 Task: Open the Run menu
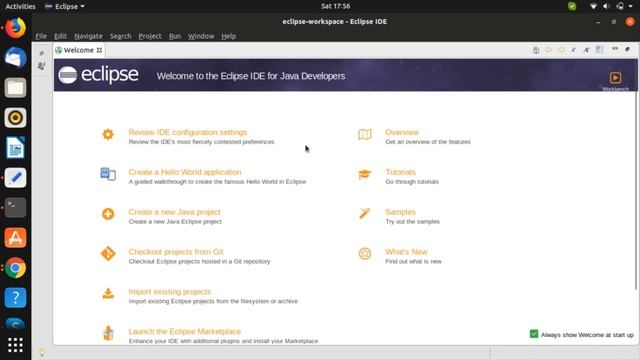(x=175, y=36)
